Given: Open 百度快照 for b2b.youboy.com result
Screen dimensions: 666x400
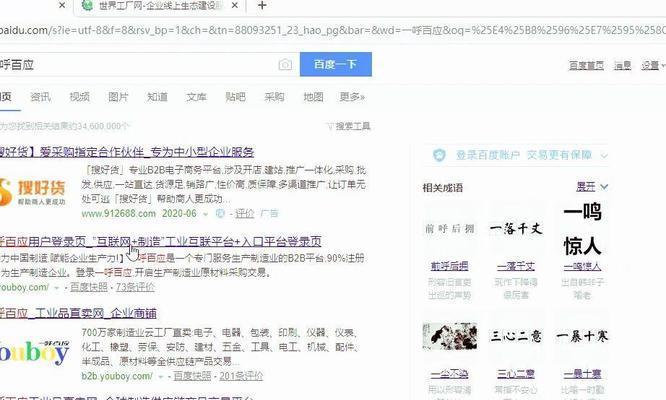Looking at the screenshot, I should pos(192,376).
